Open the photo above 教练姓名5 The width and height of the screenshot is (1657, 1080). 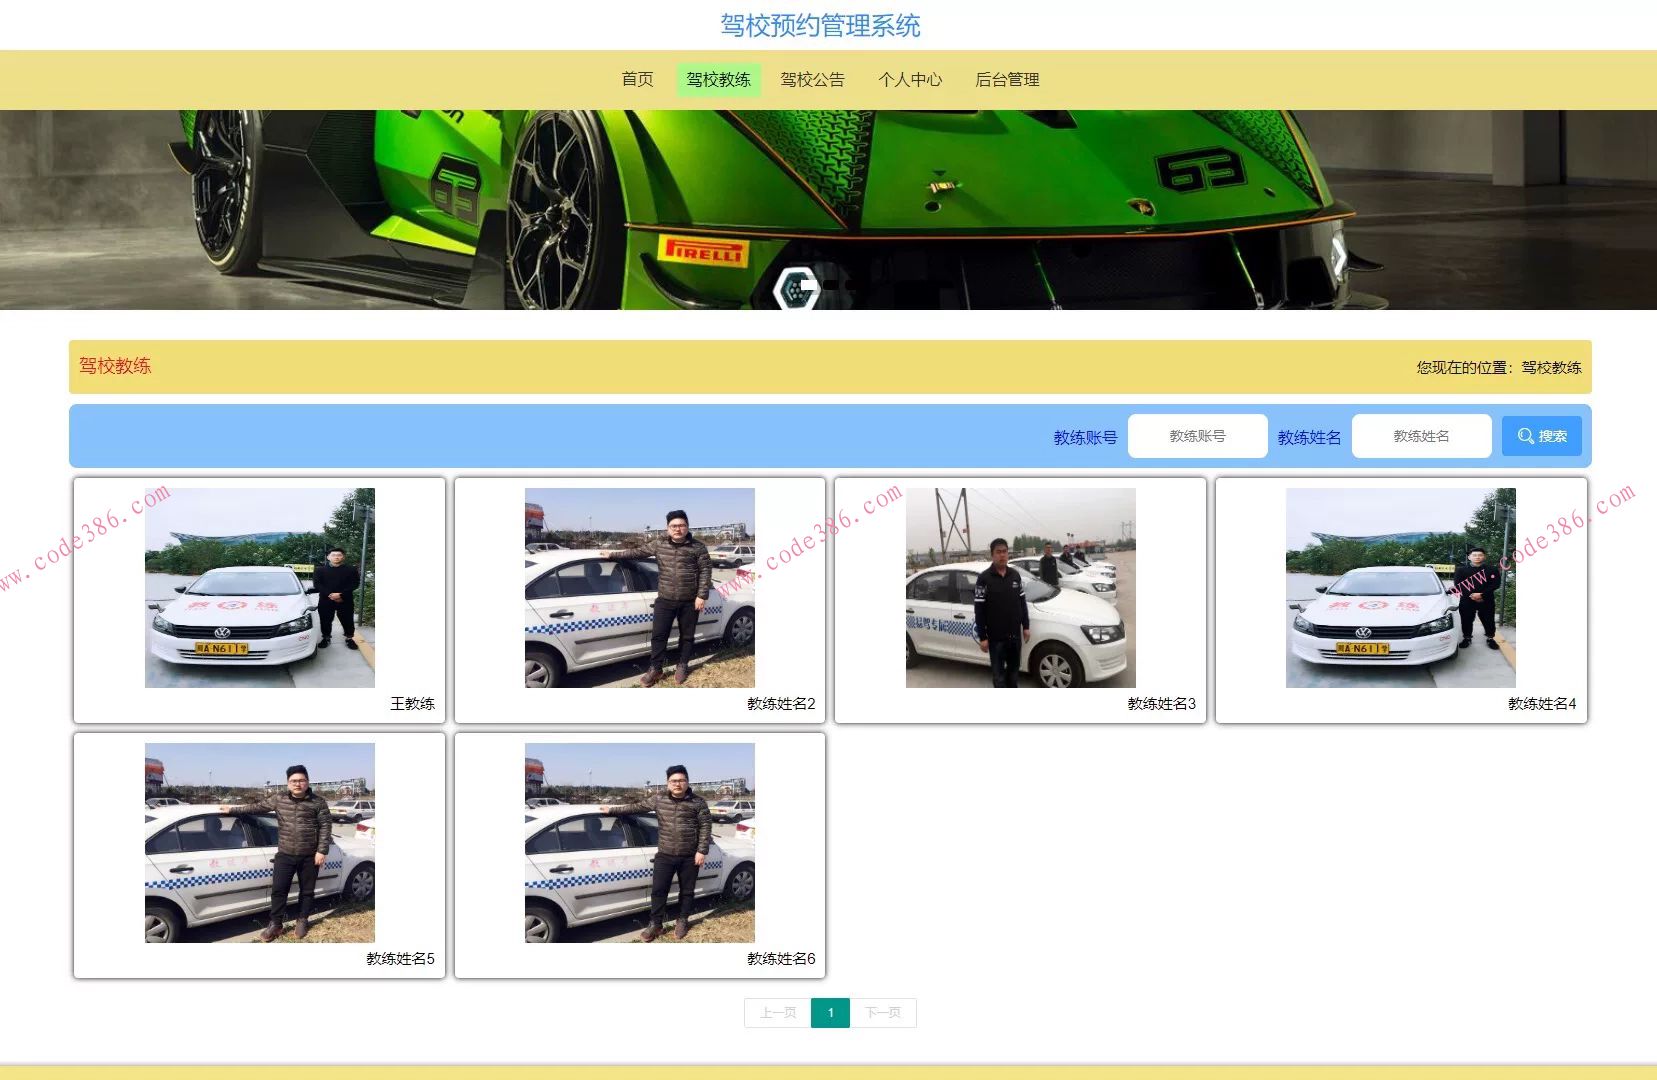click(x=260, y=843)
